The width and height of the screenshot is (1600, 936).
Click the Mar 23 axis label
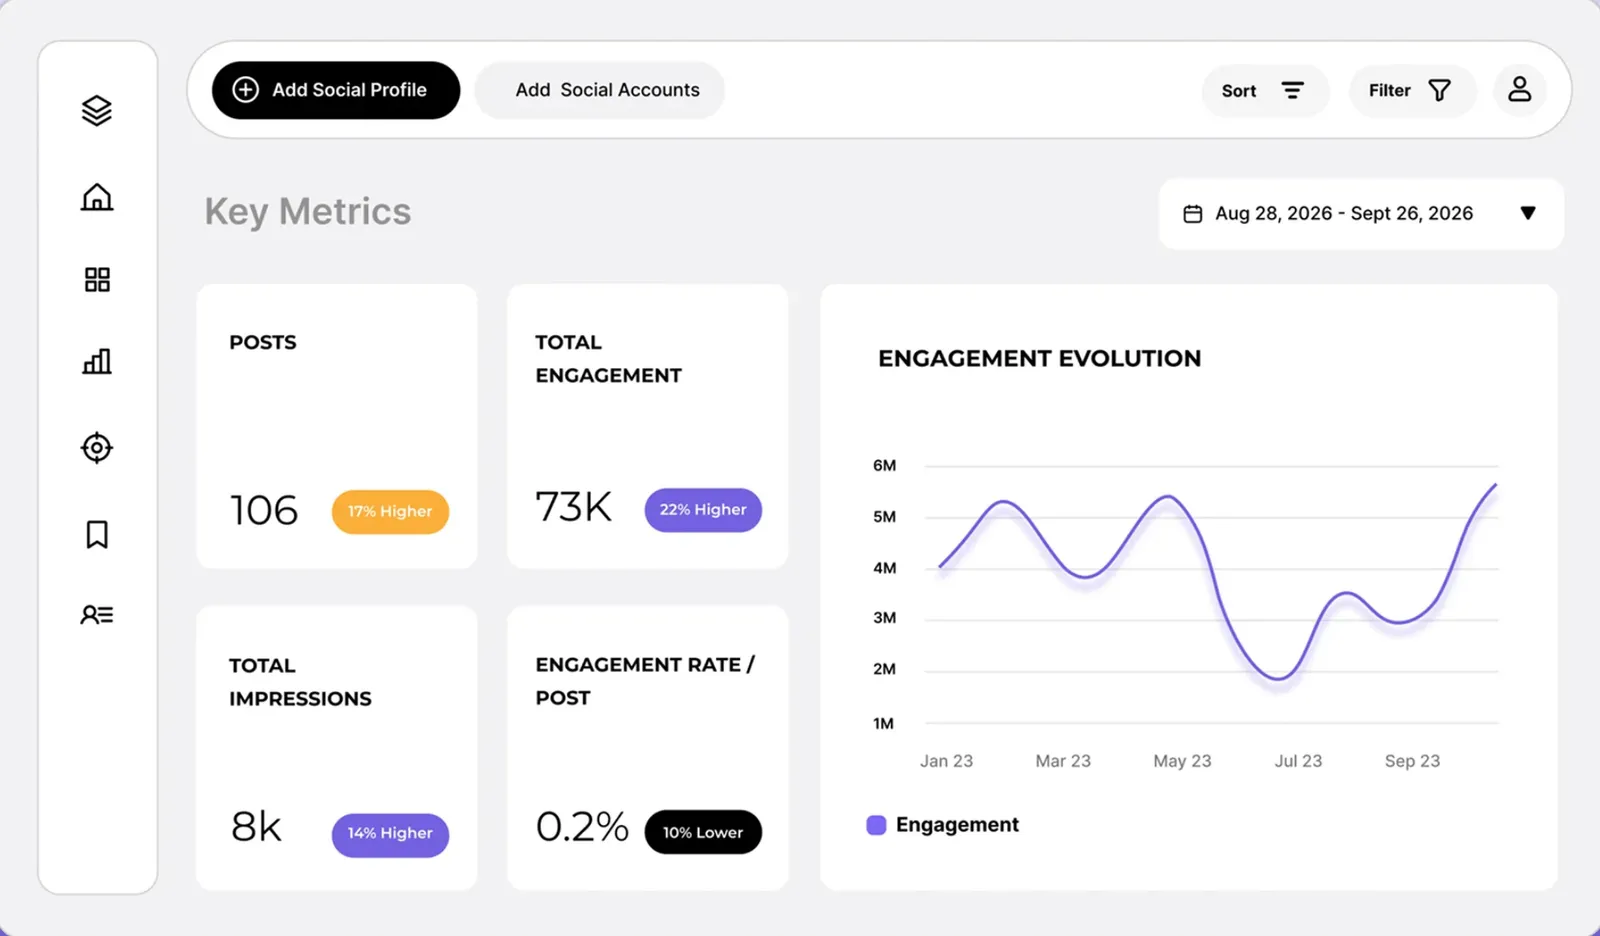point(1063,761)
